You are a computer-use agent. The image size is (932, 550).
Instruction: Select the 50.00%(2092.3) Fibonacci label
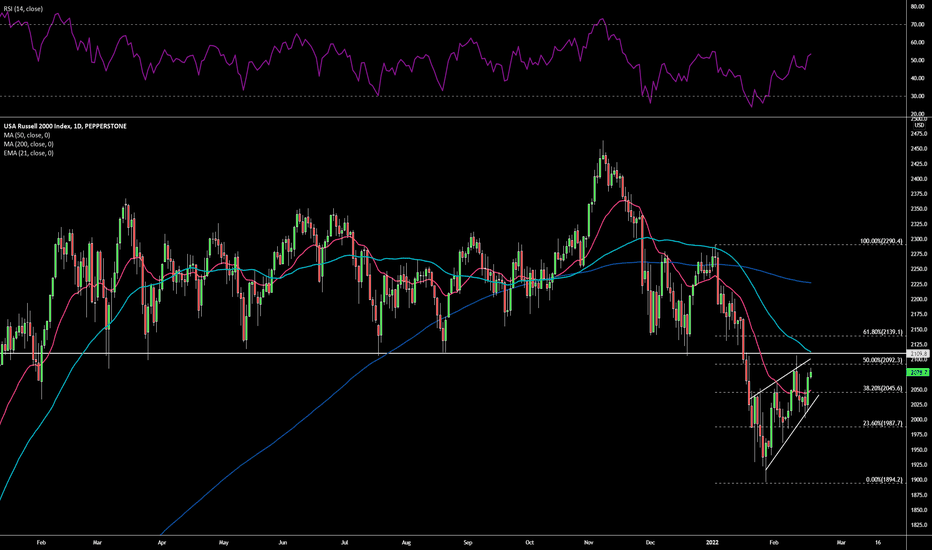(x=883, y=360)
